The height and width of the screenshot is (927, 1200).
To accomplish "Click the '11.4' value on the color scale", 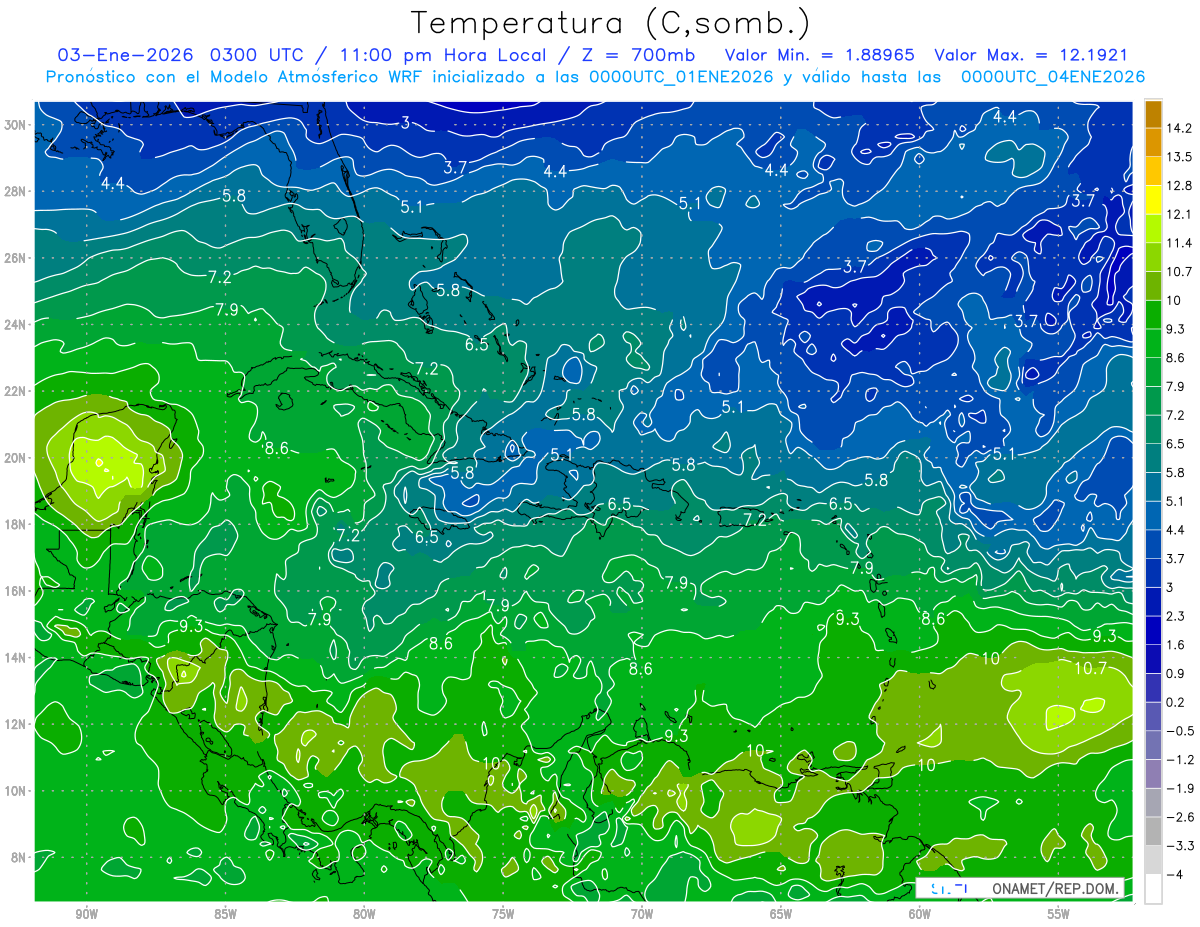I will pos(1179,243).
